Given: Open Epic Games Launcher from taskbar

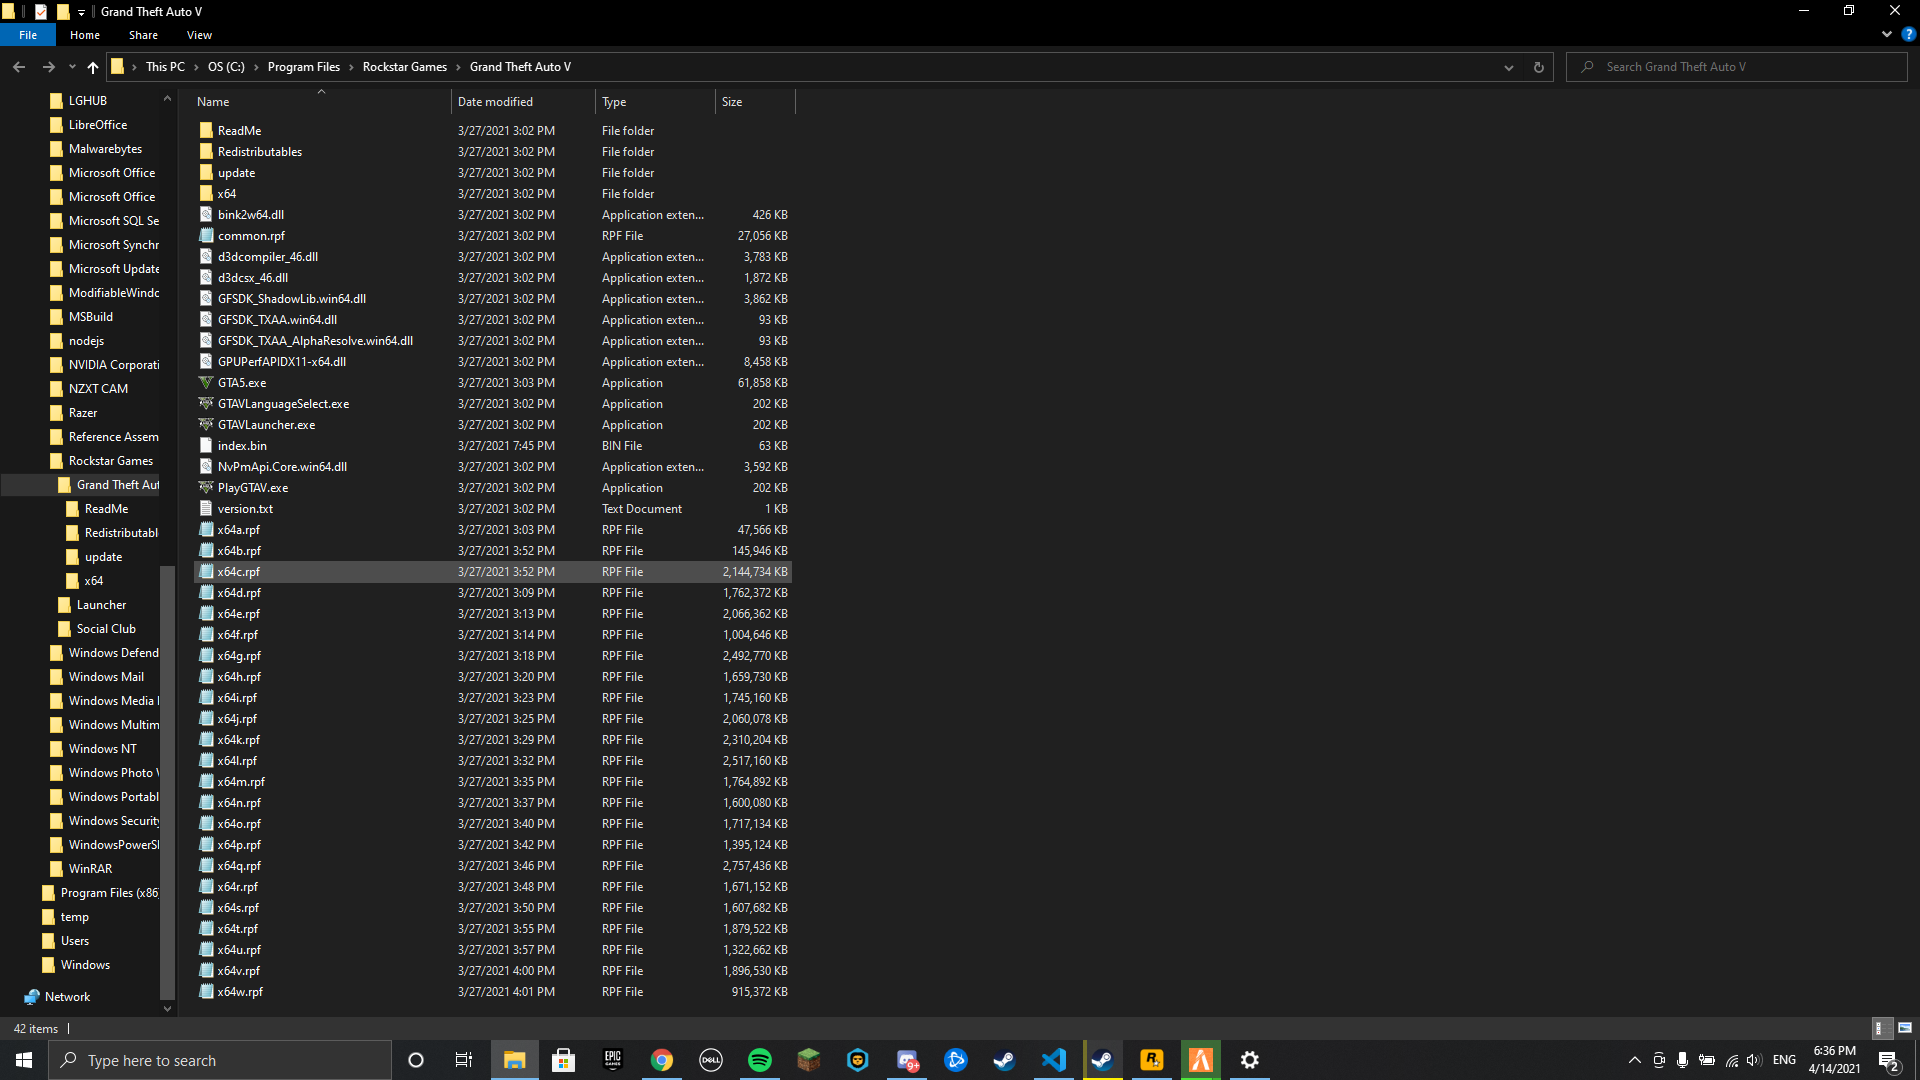Looking at the screenshot, I should click(613, 1060).
